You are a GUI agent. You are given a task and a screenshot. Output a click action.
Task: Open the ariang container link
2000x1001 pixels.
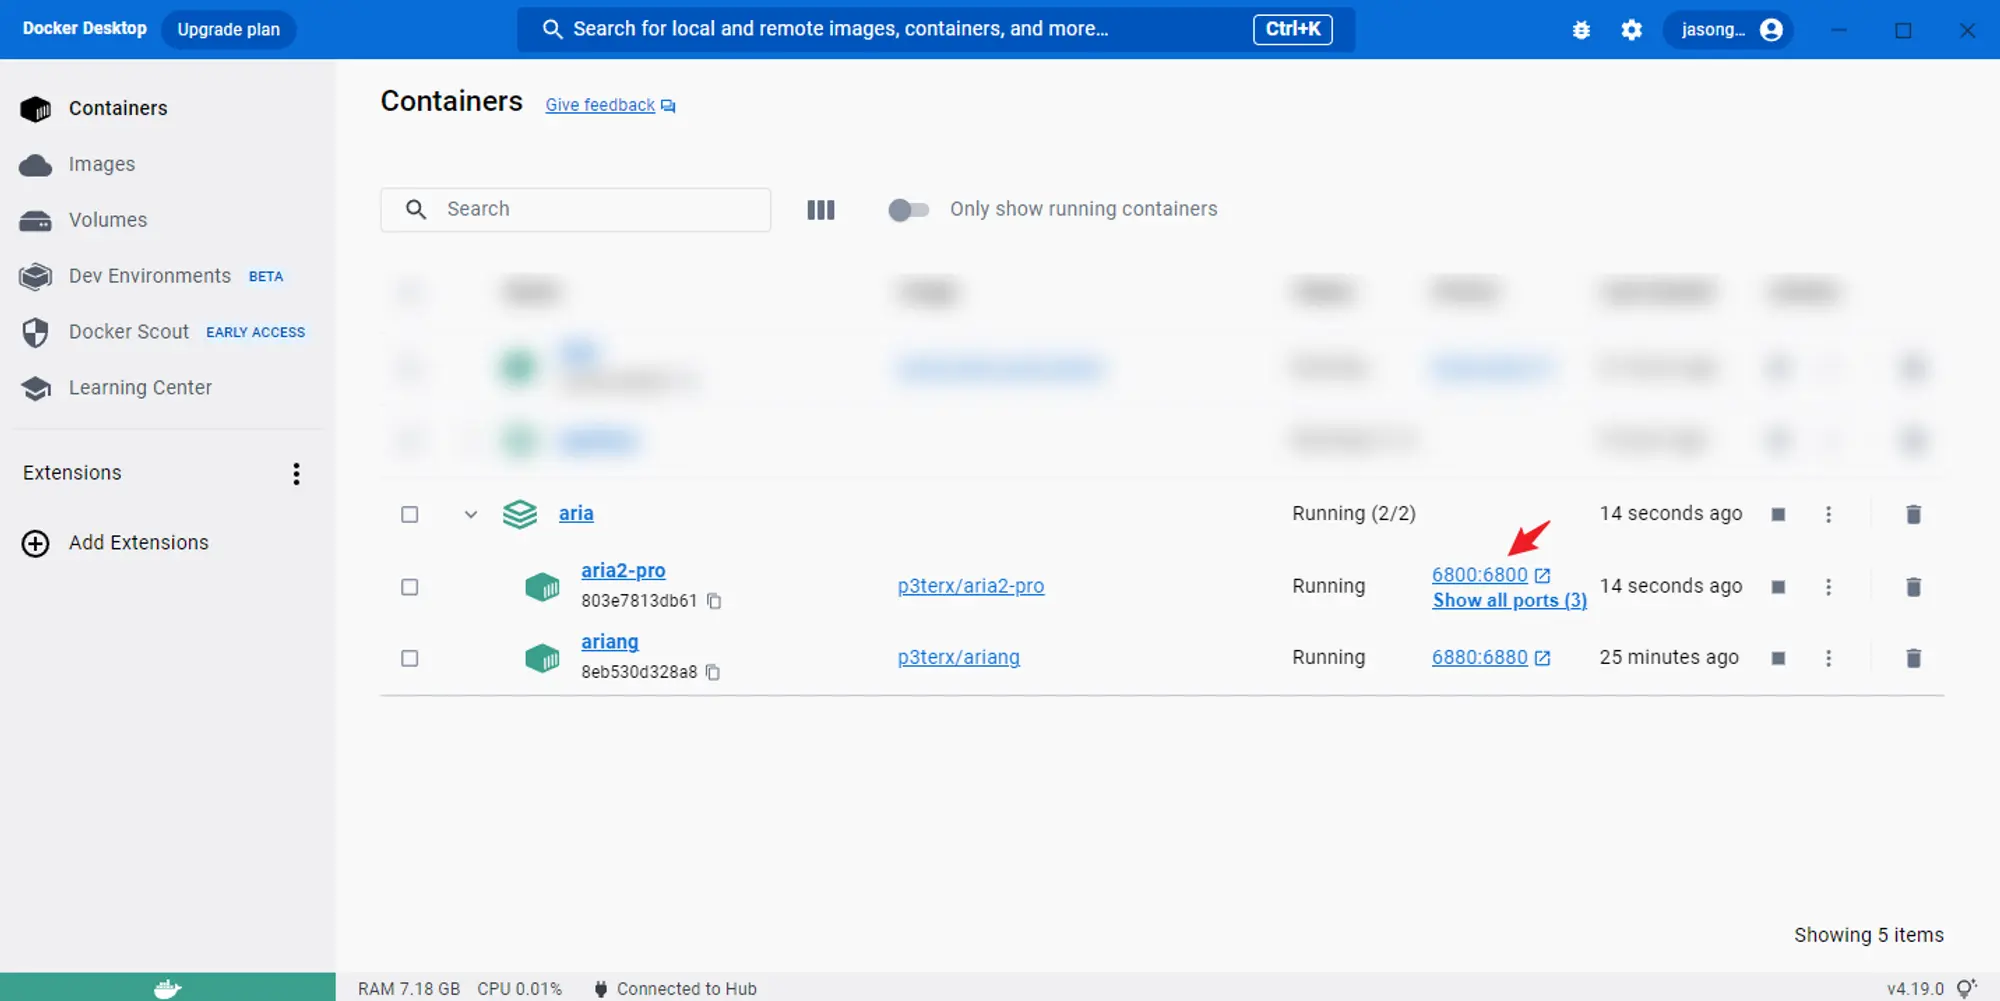point(610,642)
